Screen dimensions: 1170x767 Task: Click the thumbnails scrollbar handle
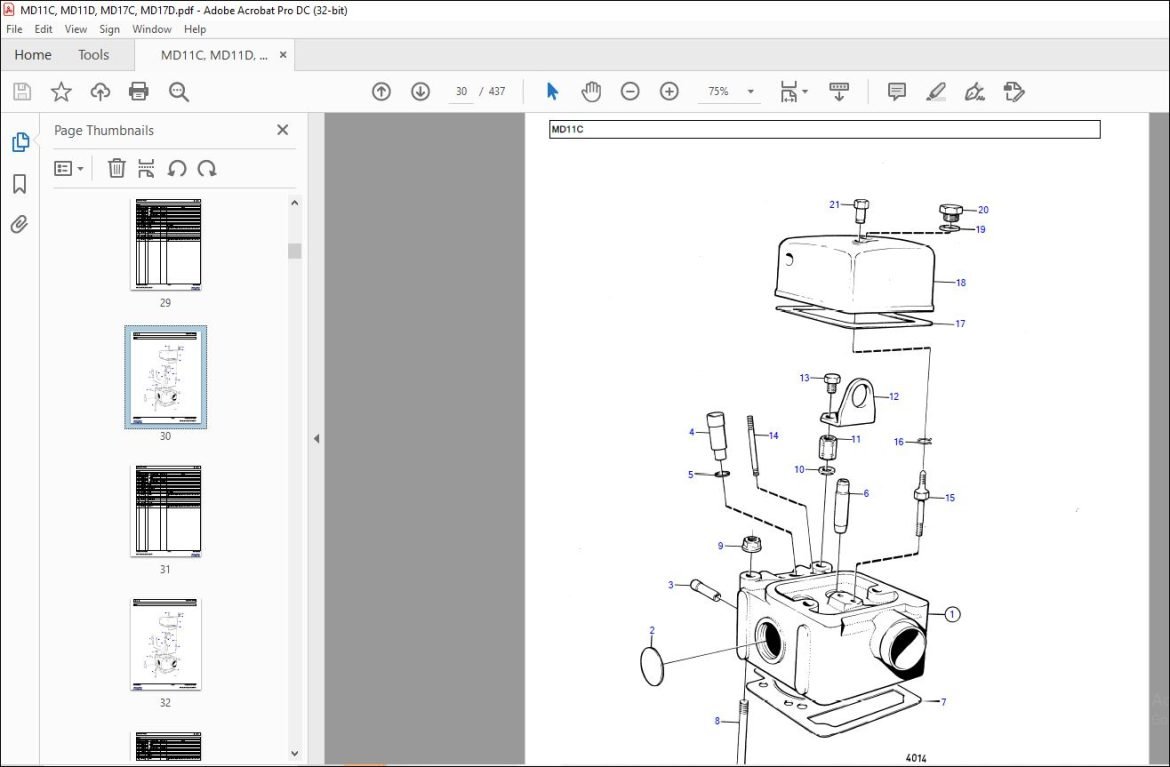[x=295, y=251]
